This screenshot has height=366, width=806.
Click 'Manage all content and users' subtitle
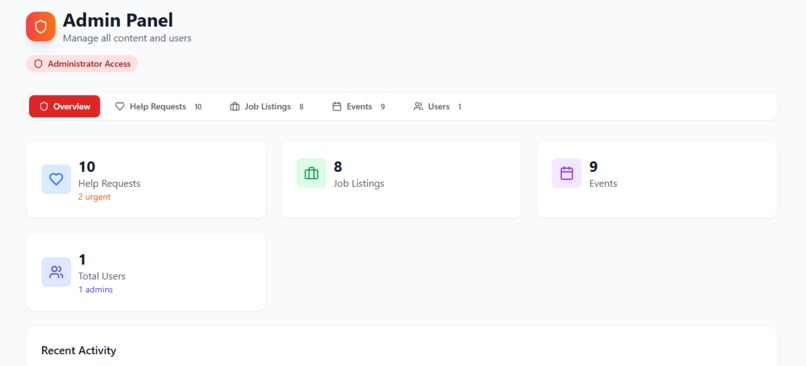[127, 38]
